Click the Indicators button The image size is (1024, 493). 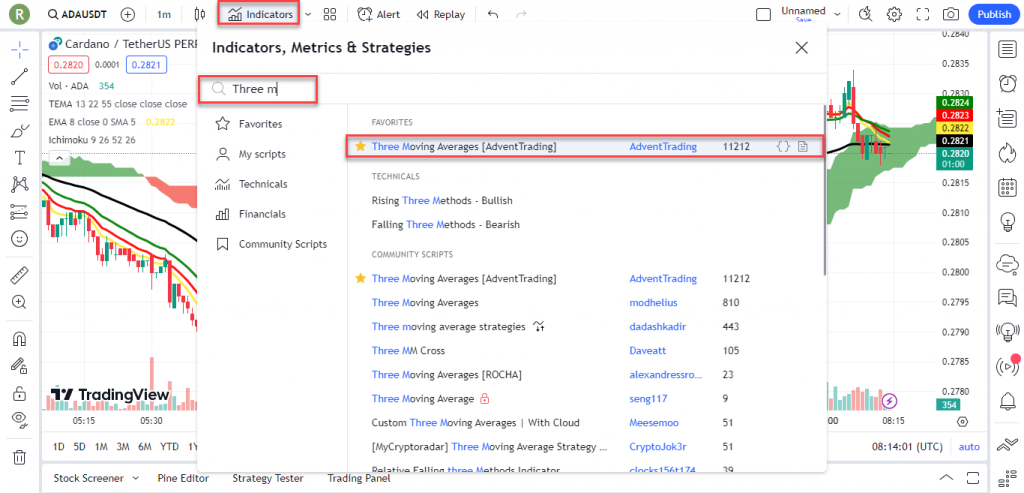pyautogui.click(x=259, y=14)
